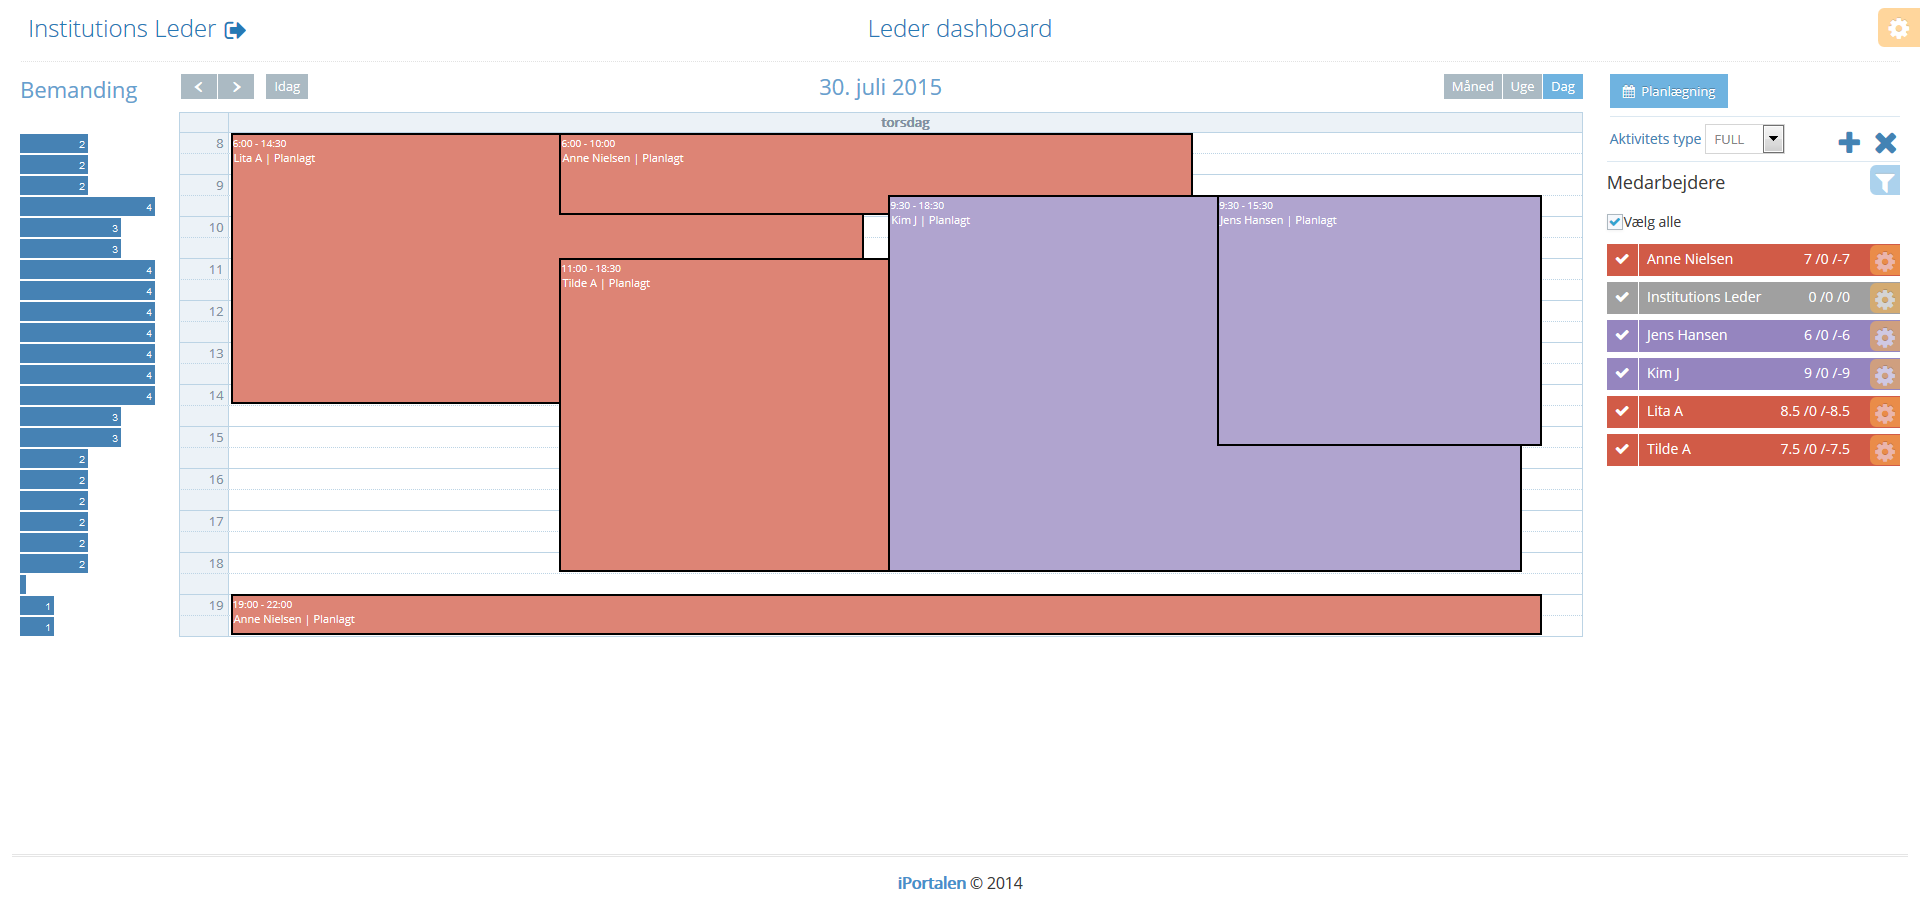Open the Aktivitets type FULL dropdown
Viewport: 1920px width, 914px height.
[1745, 139]
